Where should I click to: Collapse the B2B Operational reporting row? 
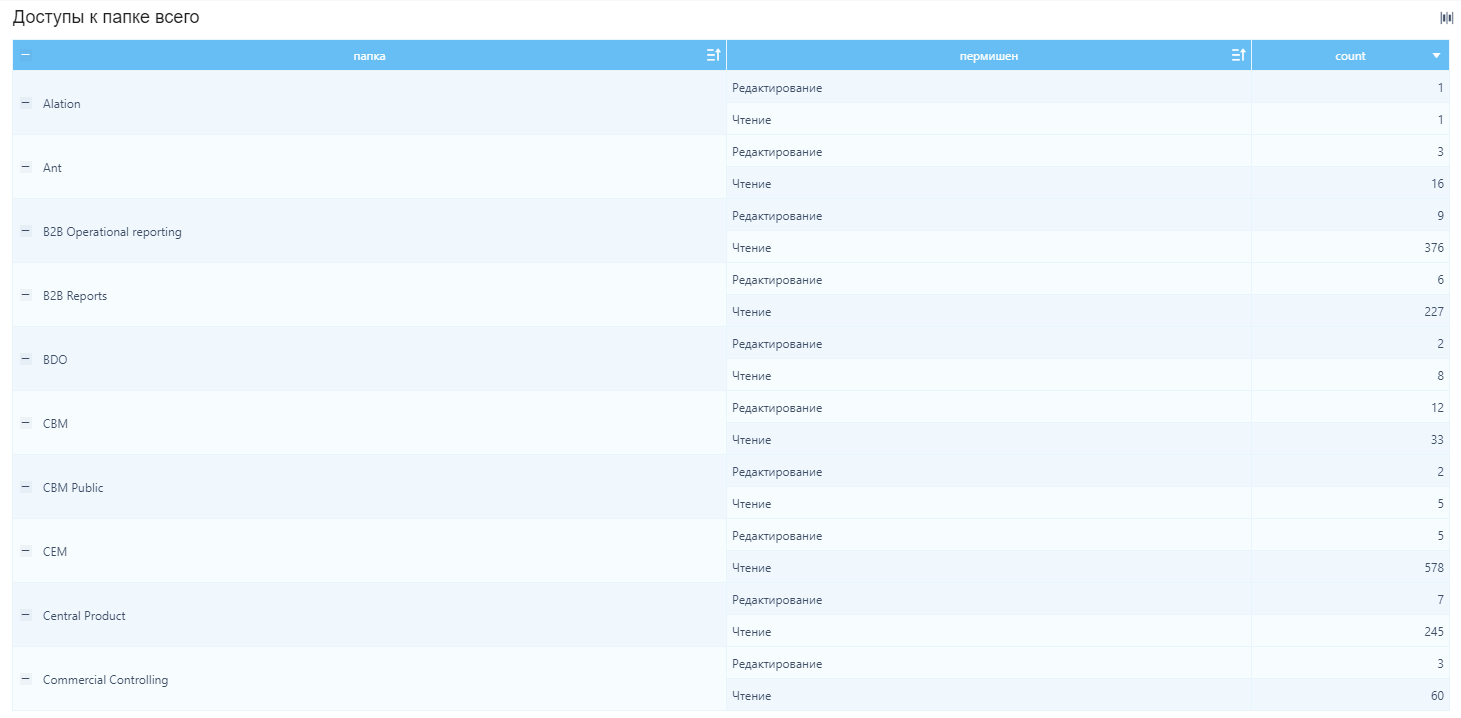pyautogui.click(x=26, y=231)
